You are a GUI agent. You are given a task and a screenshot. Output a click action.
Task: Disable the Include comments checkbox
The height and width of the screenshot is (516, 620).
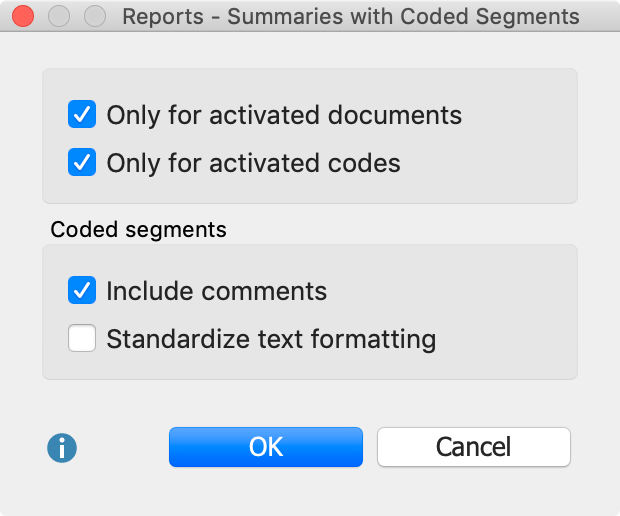pyautogui.click(x=81, y=291)
